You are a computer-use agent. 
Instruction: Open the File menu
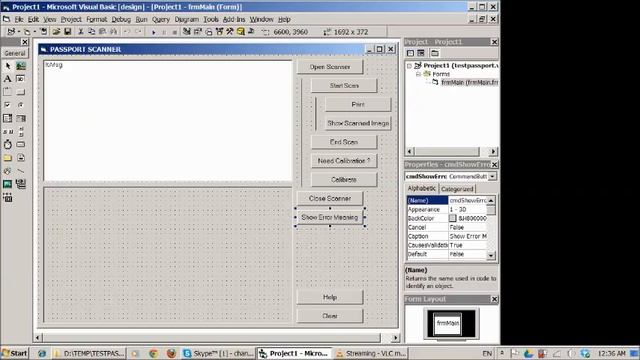click(x=19, y=19)
